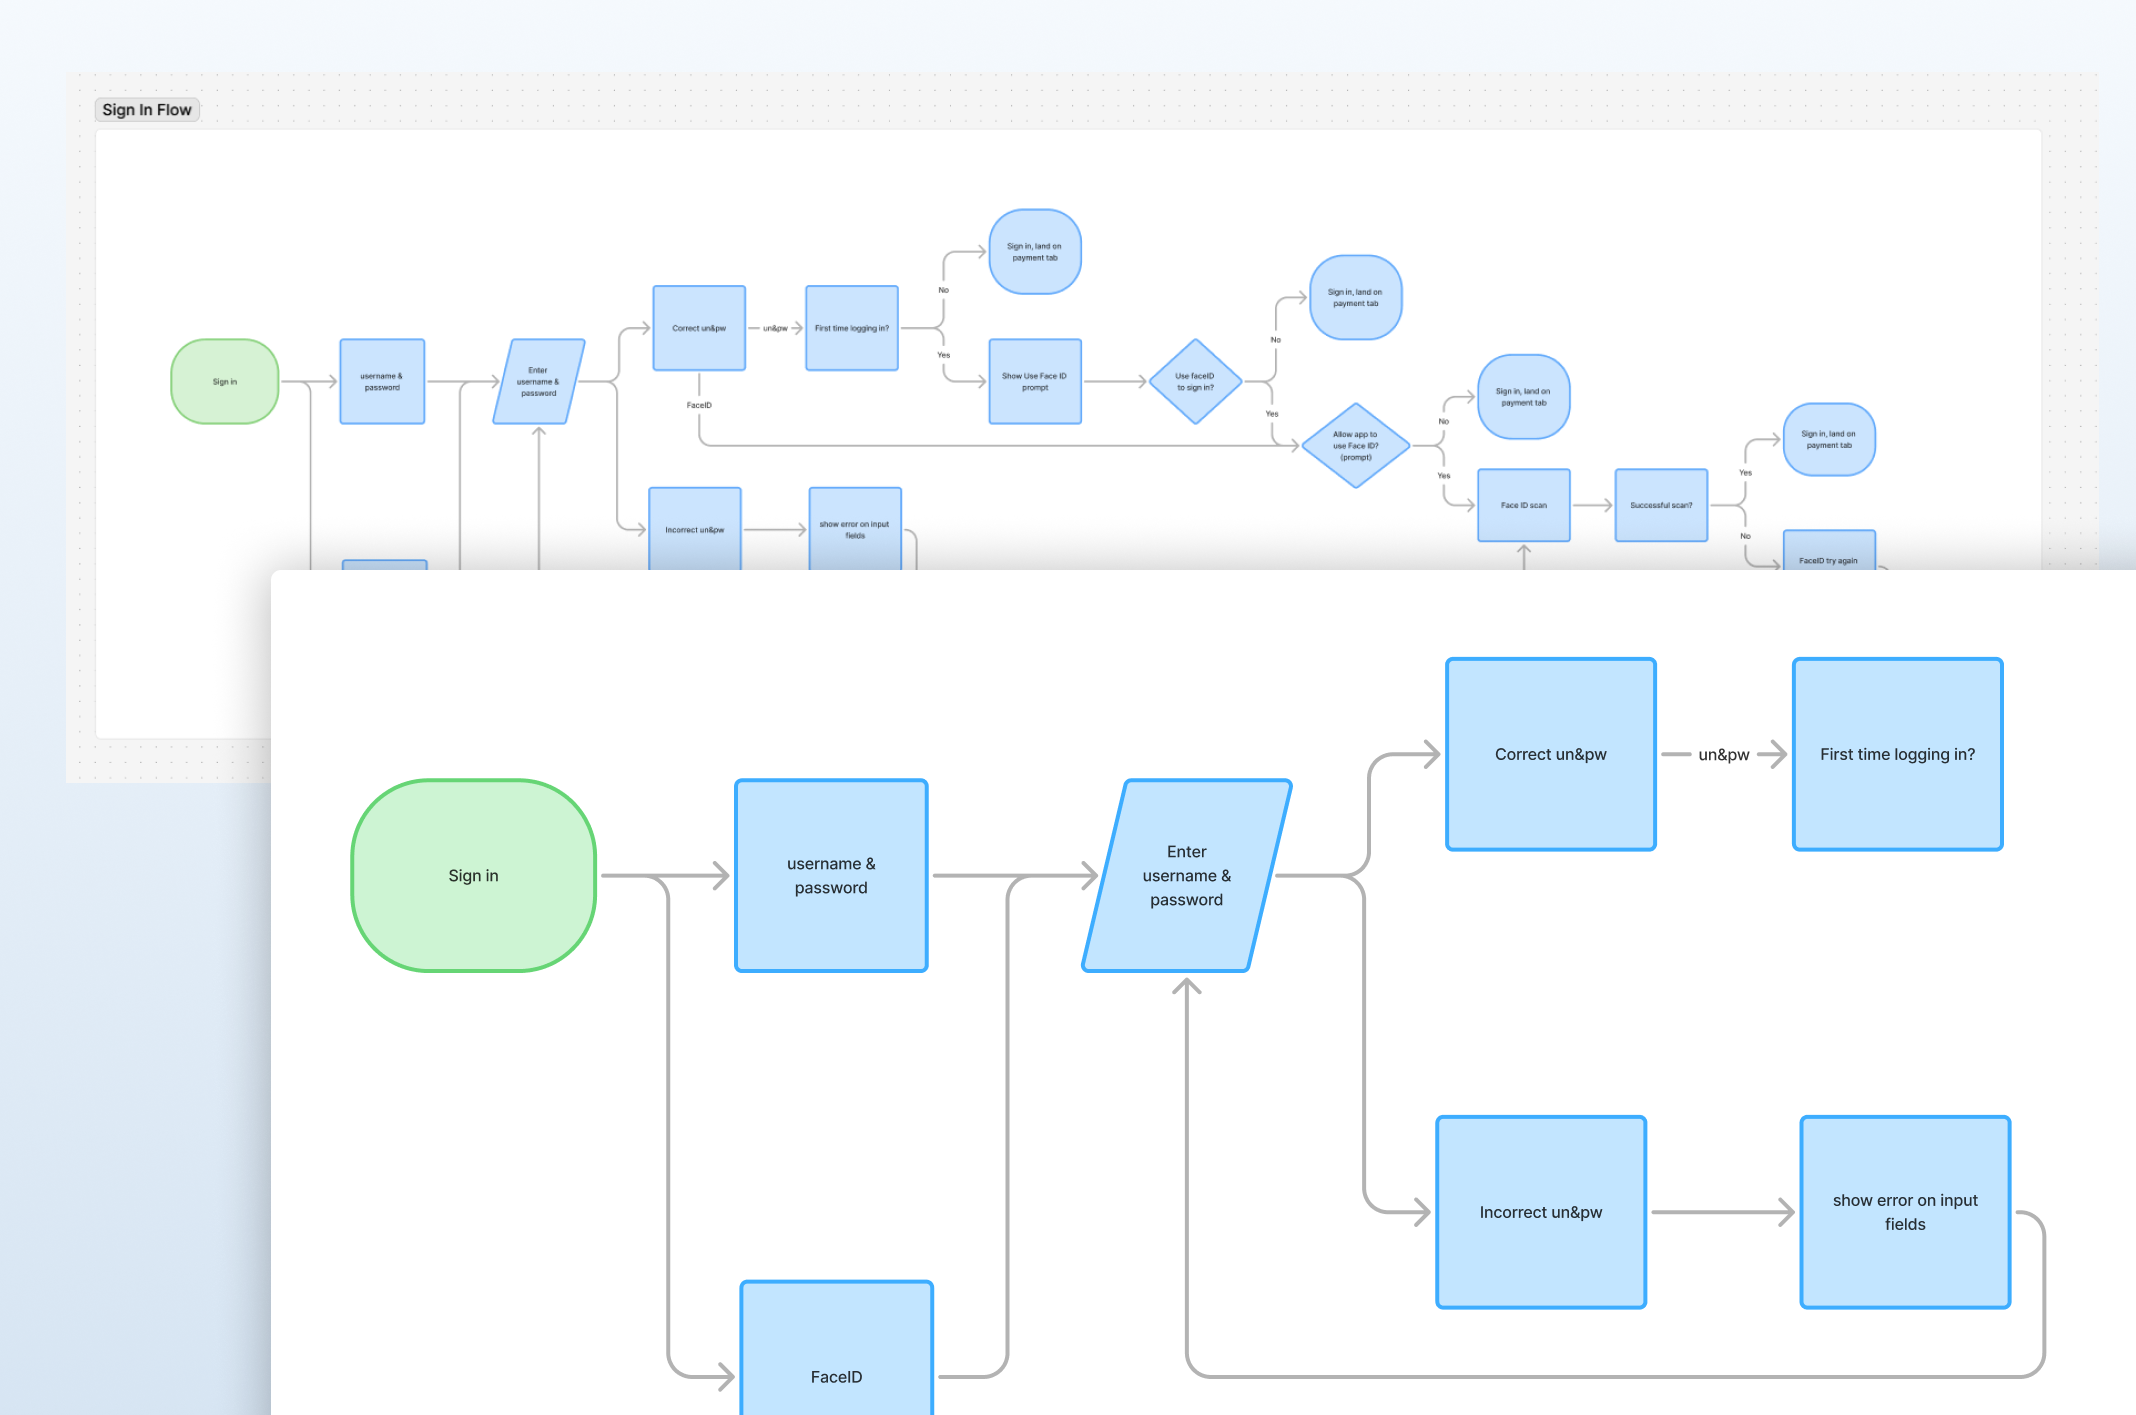Click the Allow app to use Face ID? diamond
Viewport: 2136px width, 1415px height.
coord(1355,446)
